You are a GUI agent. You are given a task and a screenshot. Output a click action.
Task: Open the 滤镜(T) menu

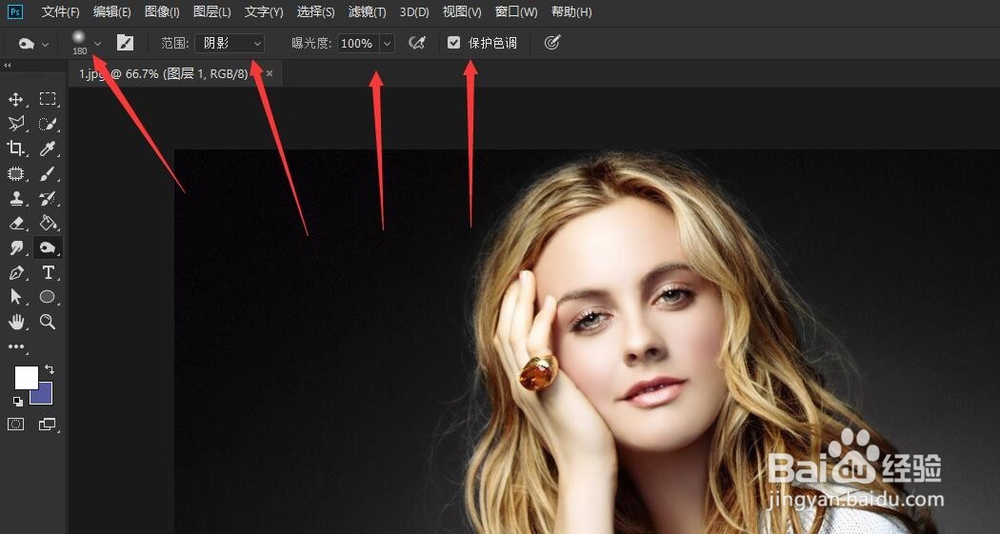click(367, 12)
